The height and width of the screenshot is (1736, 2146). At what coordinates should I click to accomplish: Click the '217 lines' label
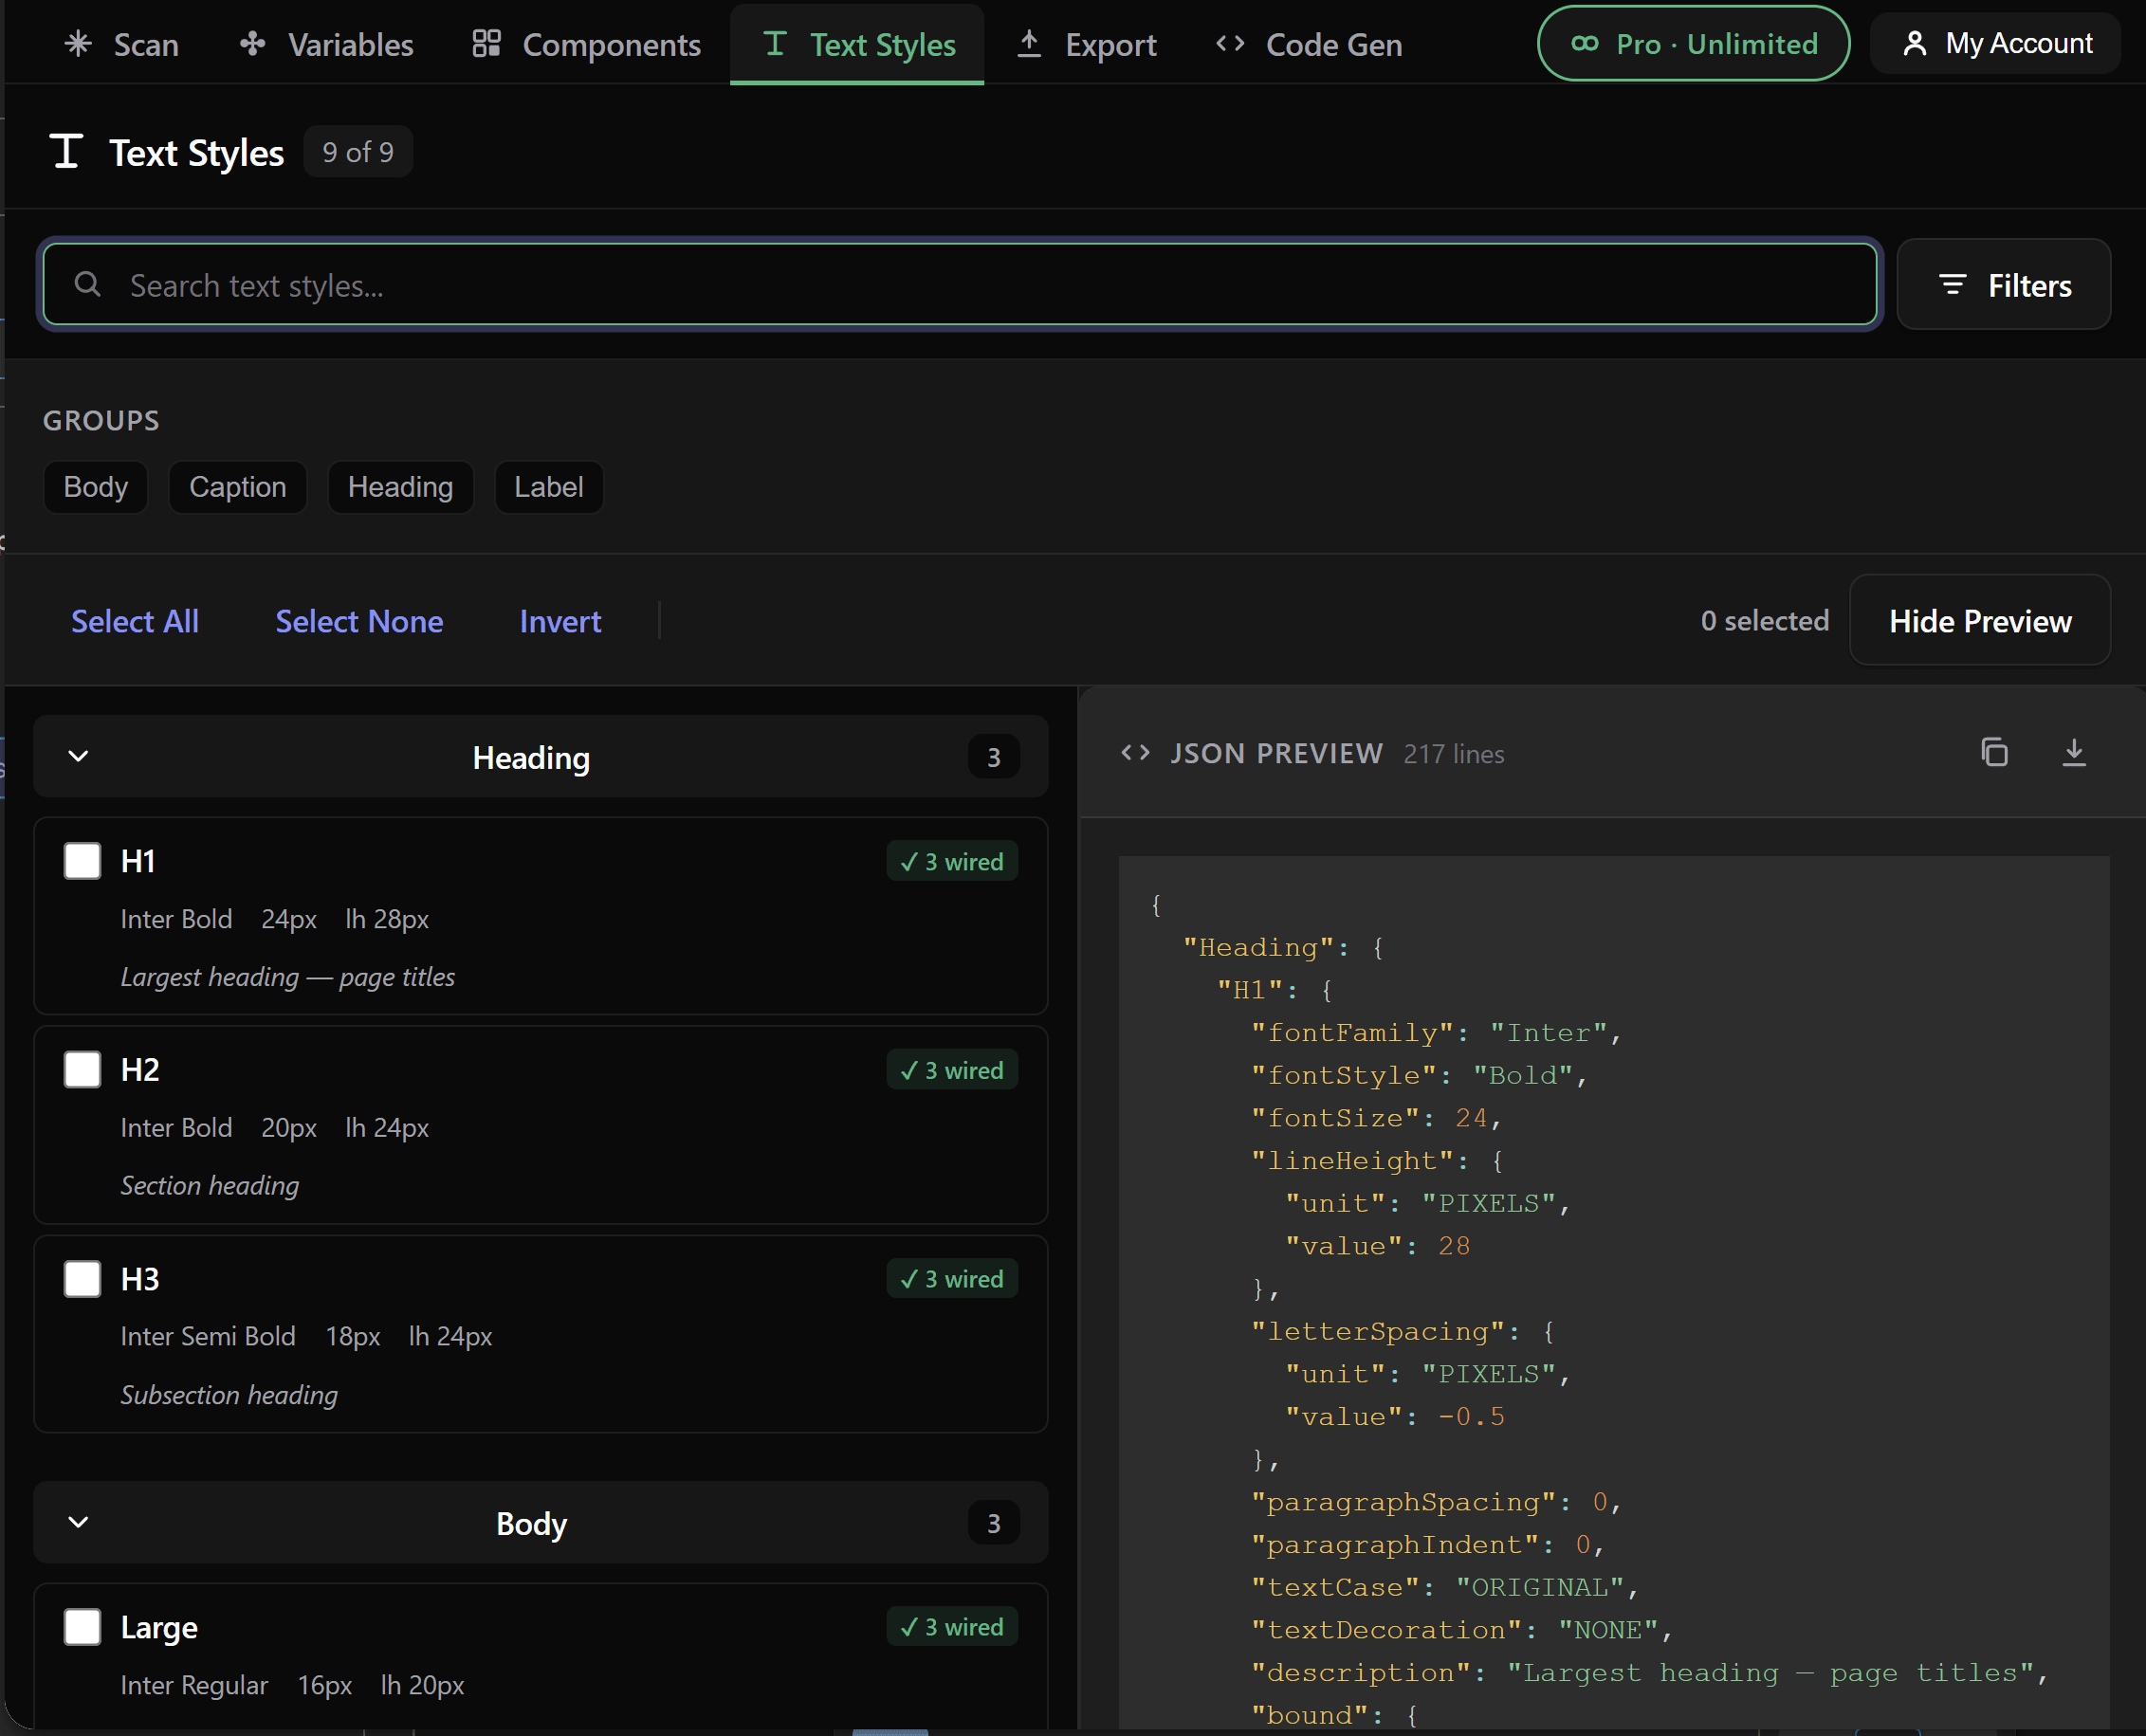(x=1453, y=754)
